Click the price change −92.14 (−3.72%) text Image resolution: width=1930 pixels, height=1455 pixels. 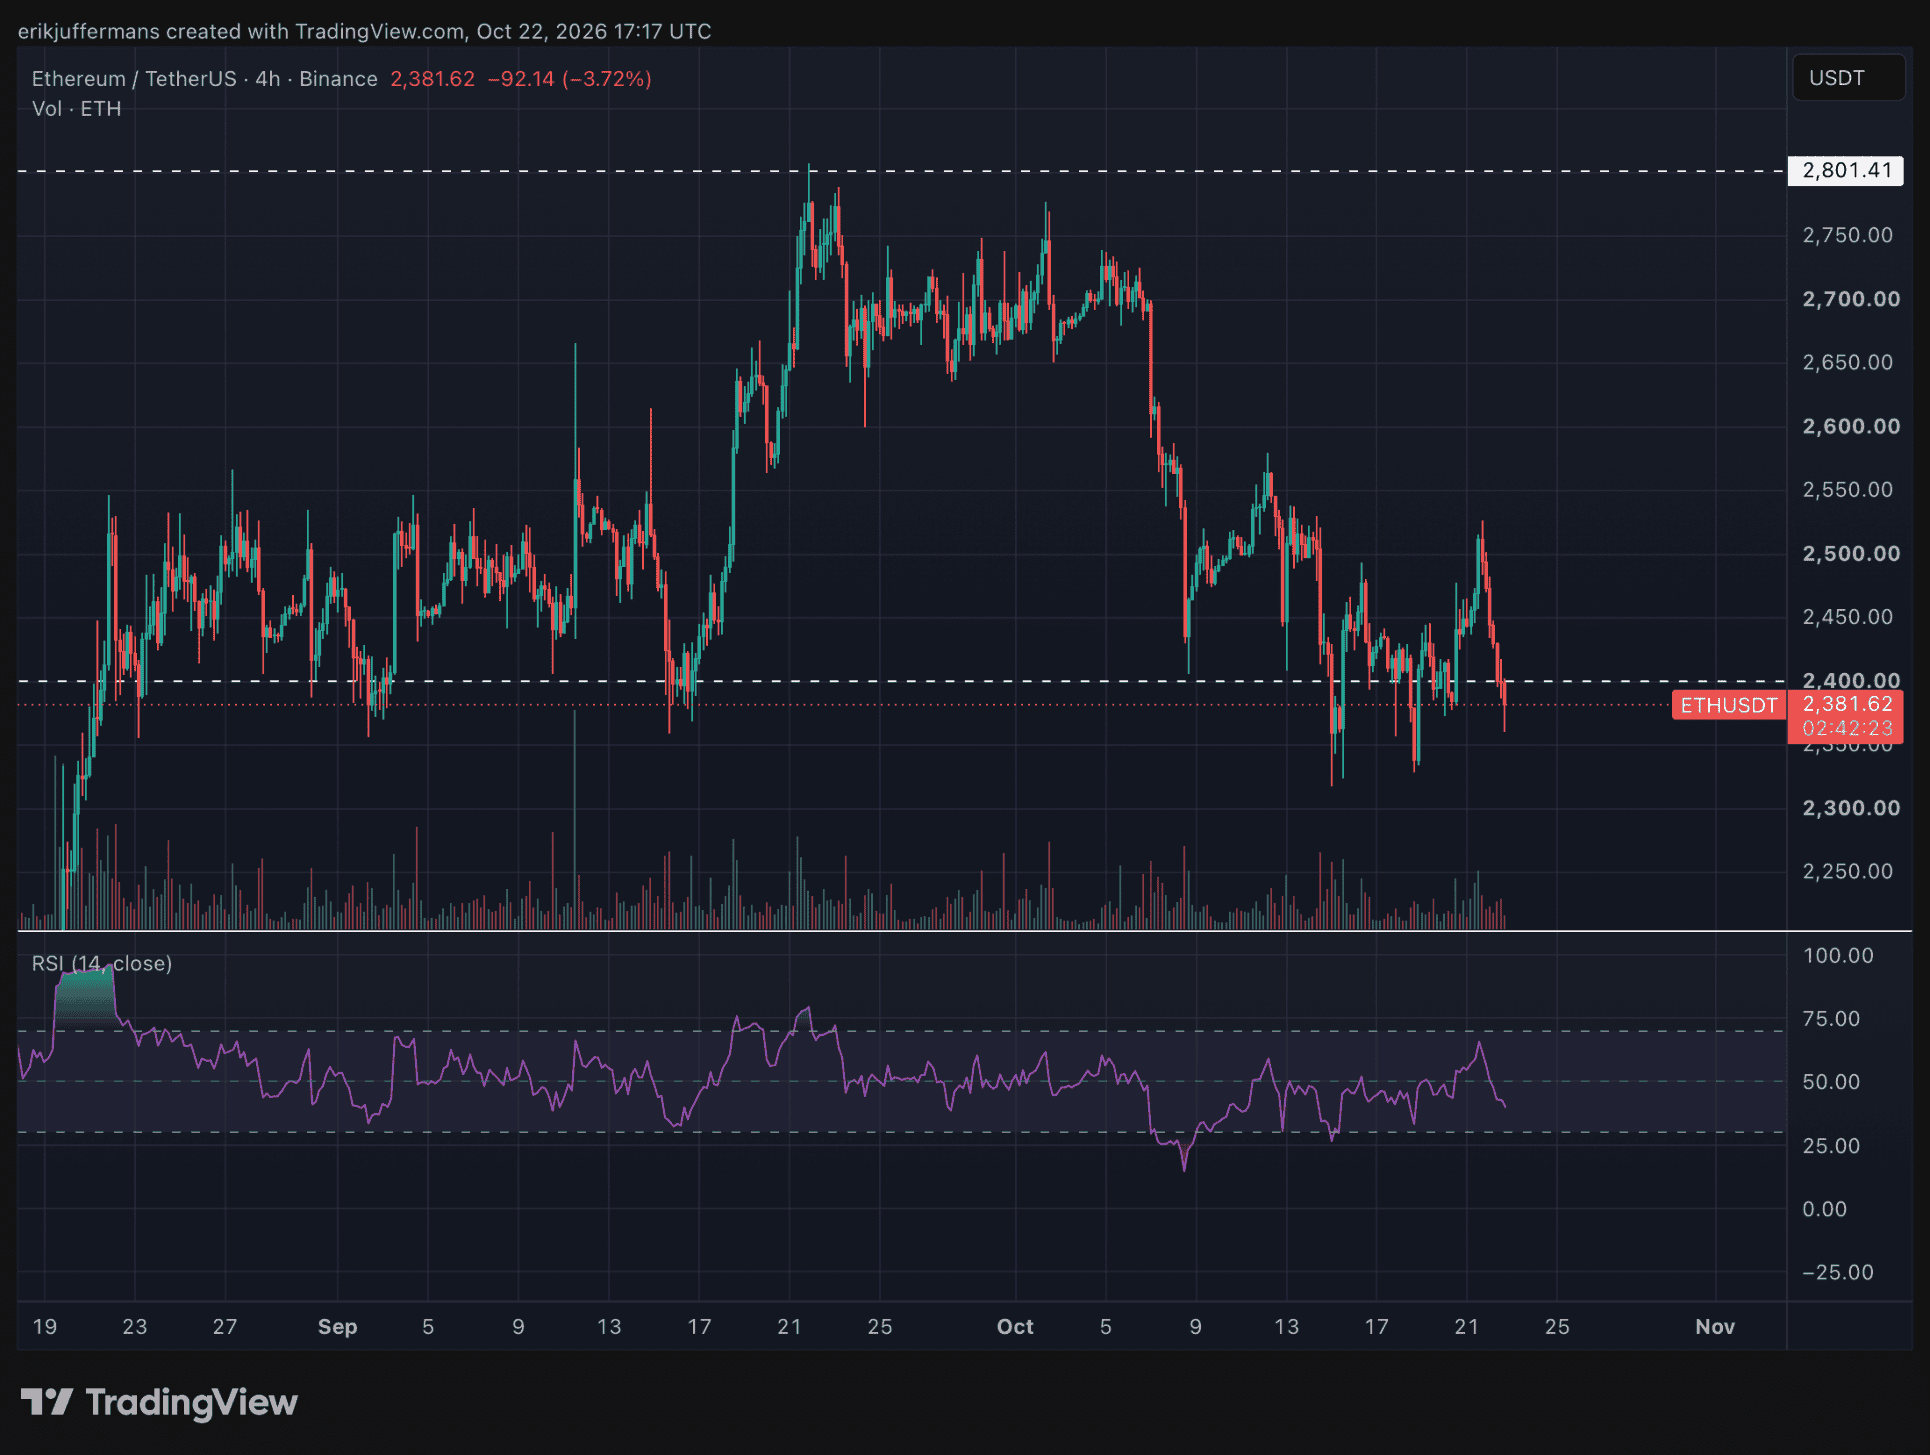click(x=570, y=79)
